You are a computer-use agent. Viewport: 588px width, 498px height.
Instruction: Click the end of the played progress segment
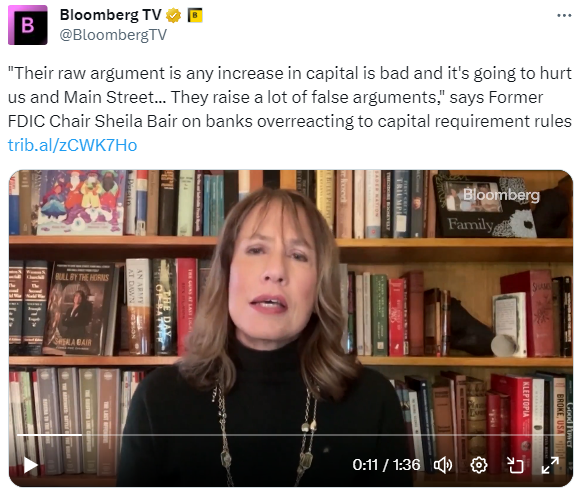point(81,435)
